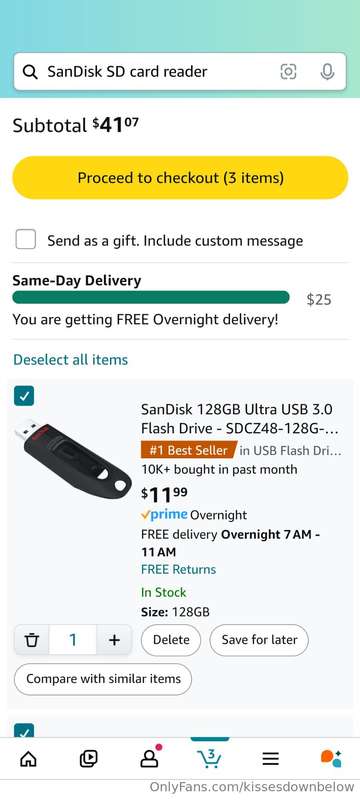360x800 pixels.
Task: Open the Home tab in bottom bar
Action: [28, 759]
